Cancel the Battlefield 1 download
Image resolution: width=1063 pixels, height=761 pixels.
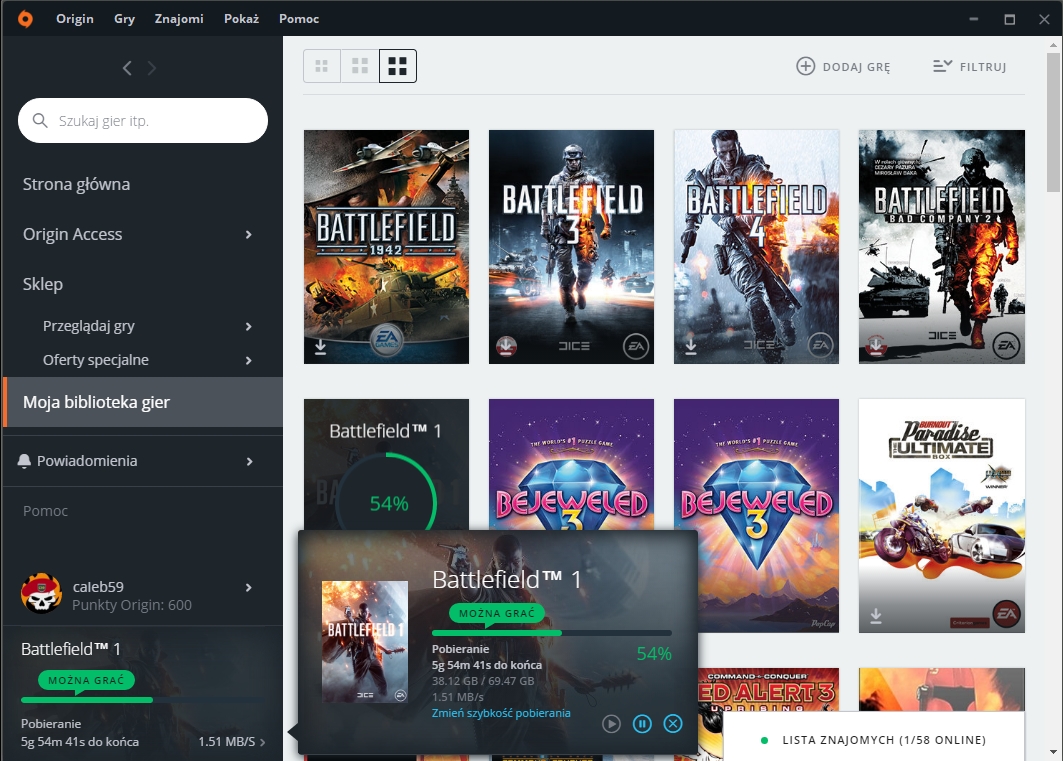[673, 724]
